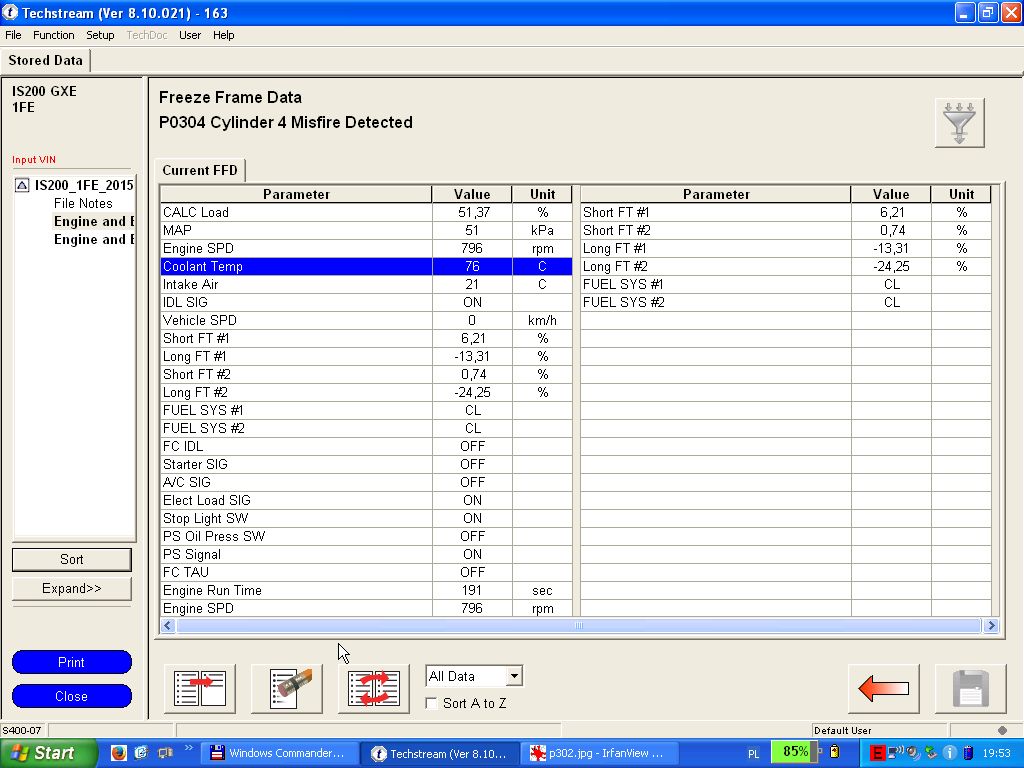Viewport: 1024px width, 768px height.
Task: Select the Engine Run Time row
Action: point(366,590)
